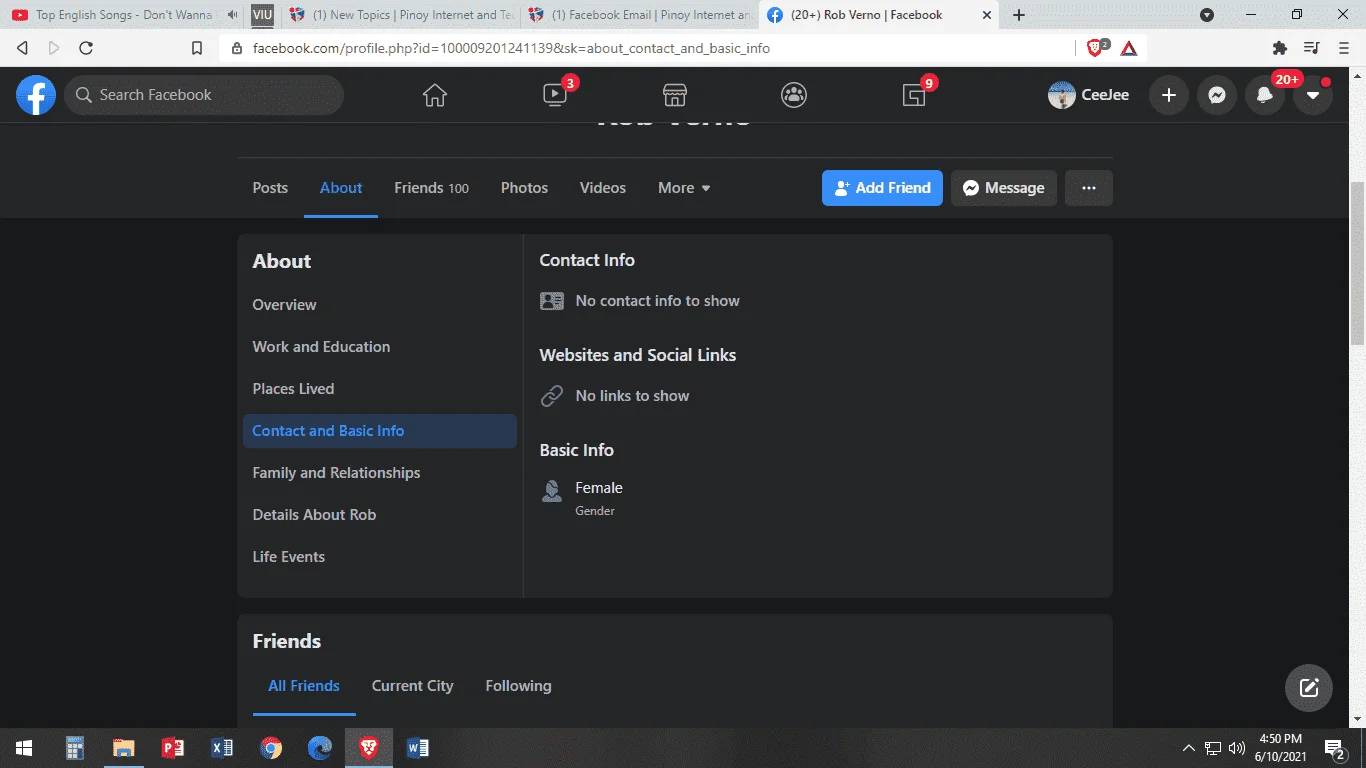The height and width of the screenshot is (768, 1366).
Task: Open the media playlist control icon
Action: click(1311, 48)
